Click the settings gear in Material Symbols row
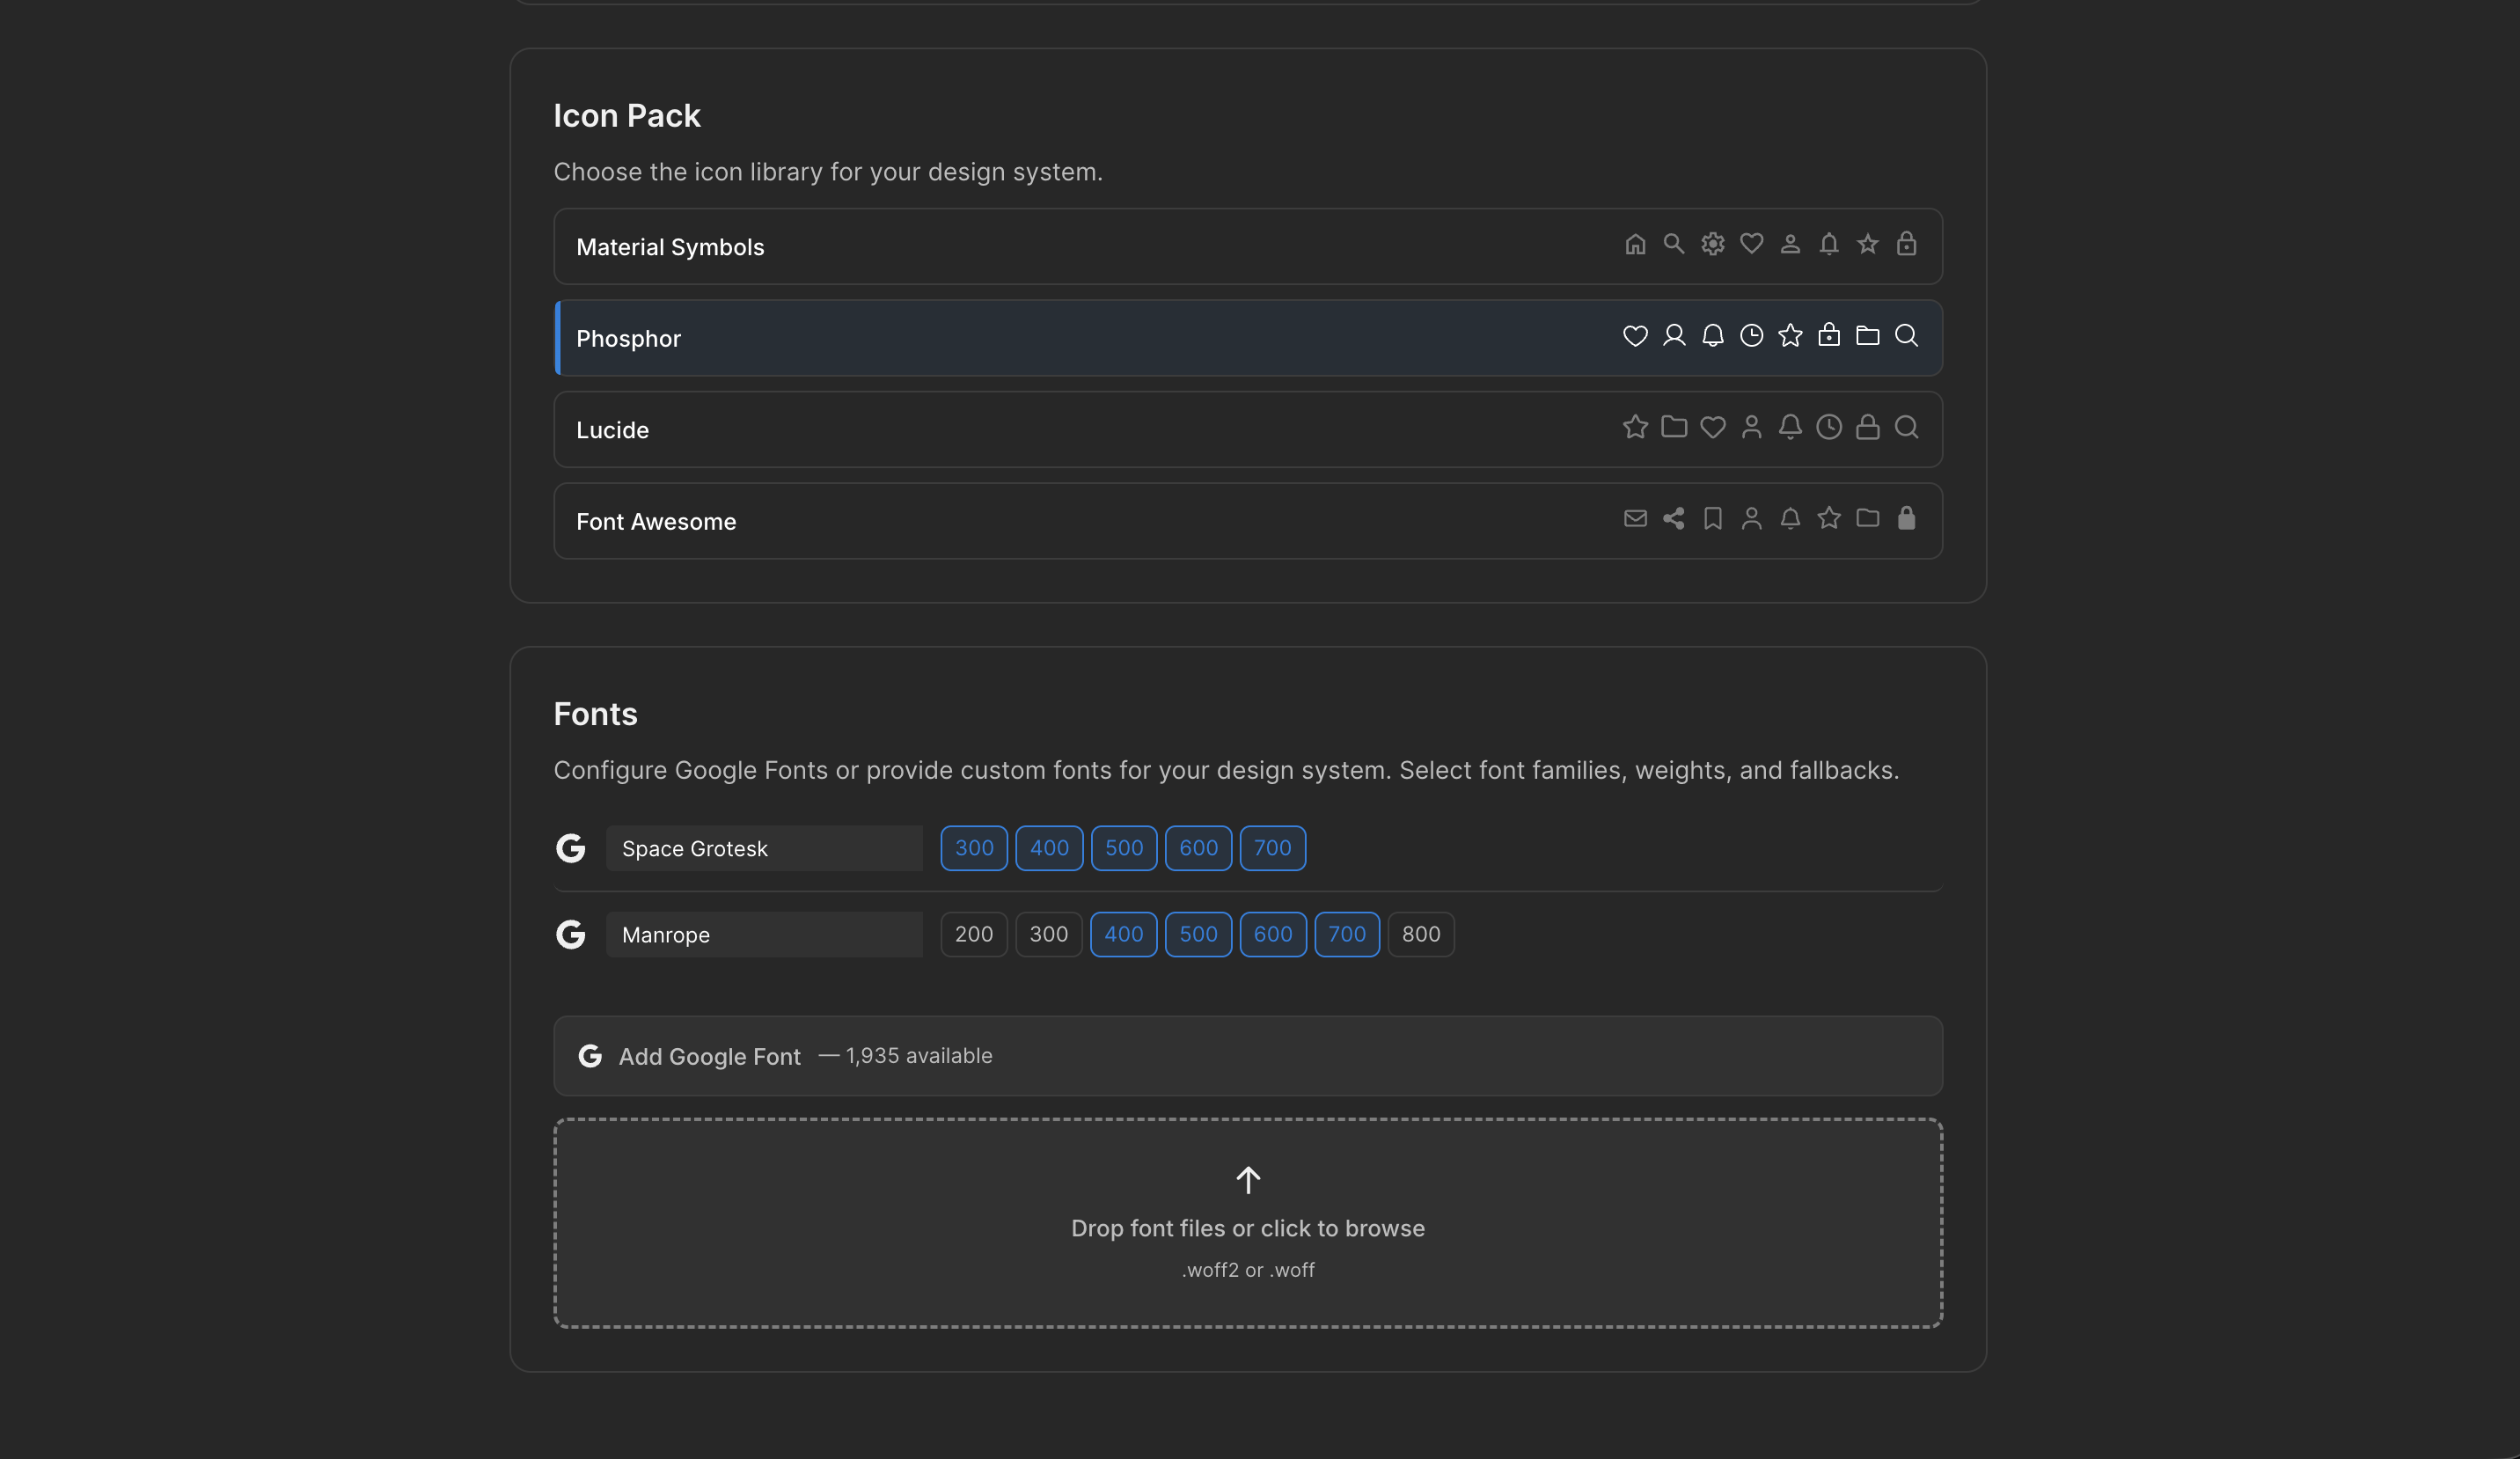The width and height of the screenshot is (2520, 1459). pos(1712,244)
